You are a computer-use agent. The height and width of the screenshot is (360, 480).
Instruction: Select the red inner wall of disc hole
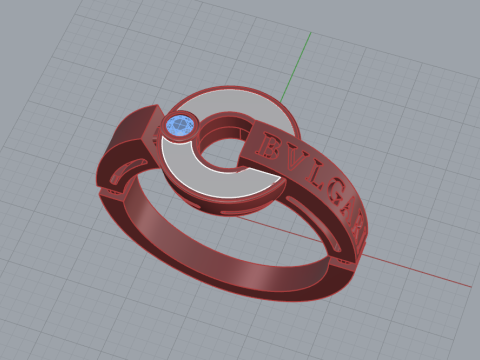click(223, 132)
